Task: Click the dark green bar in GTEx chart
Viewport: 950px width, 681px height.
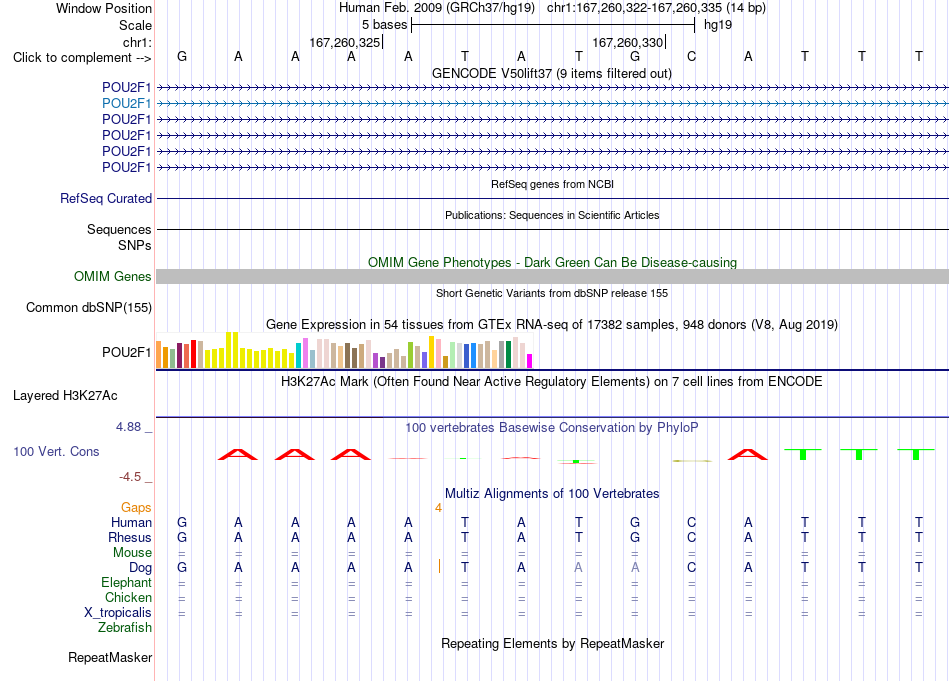Action: 508,354
